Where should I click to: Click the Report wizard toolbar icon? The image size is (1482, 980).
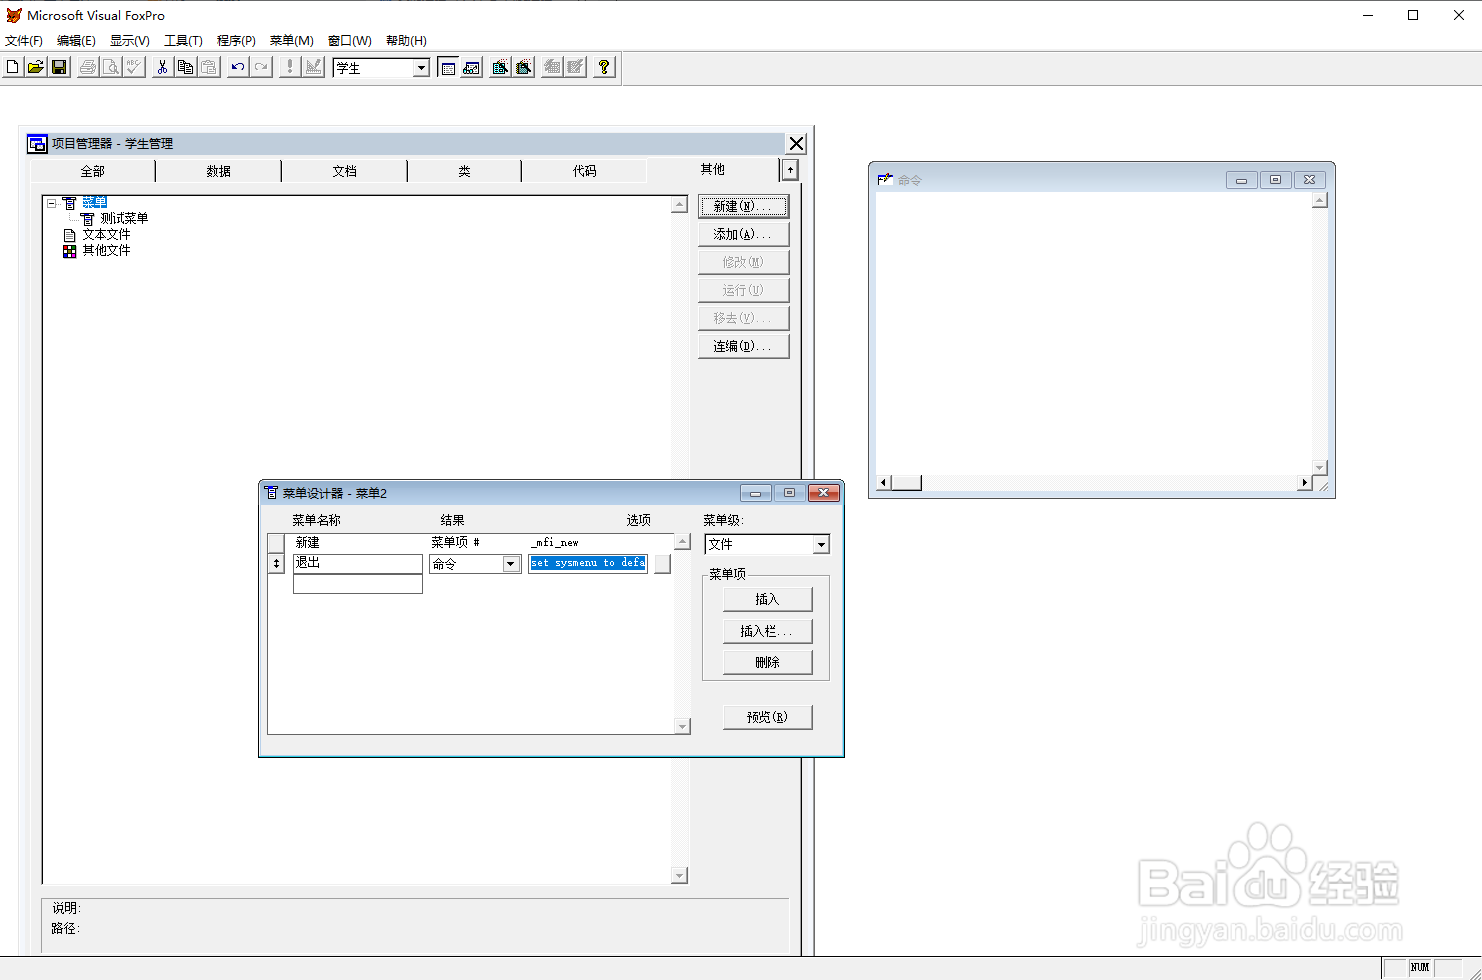click(523, 67)
